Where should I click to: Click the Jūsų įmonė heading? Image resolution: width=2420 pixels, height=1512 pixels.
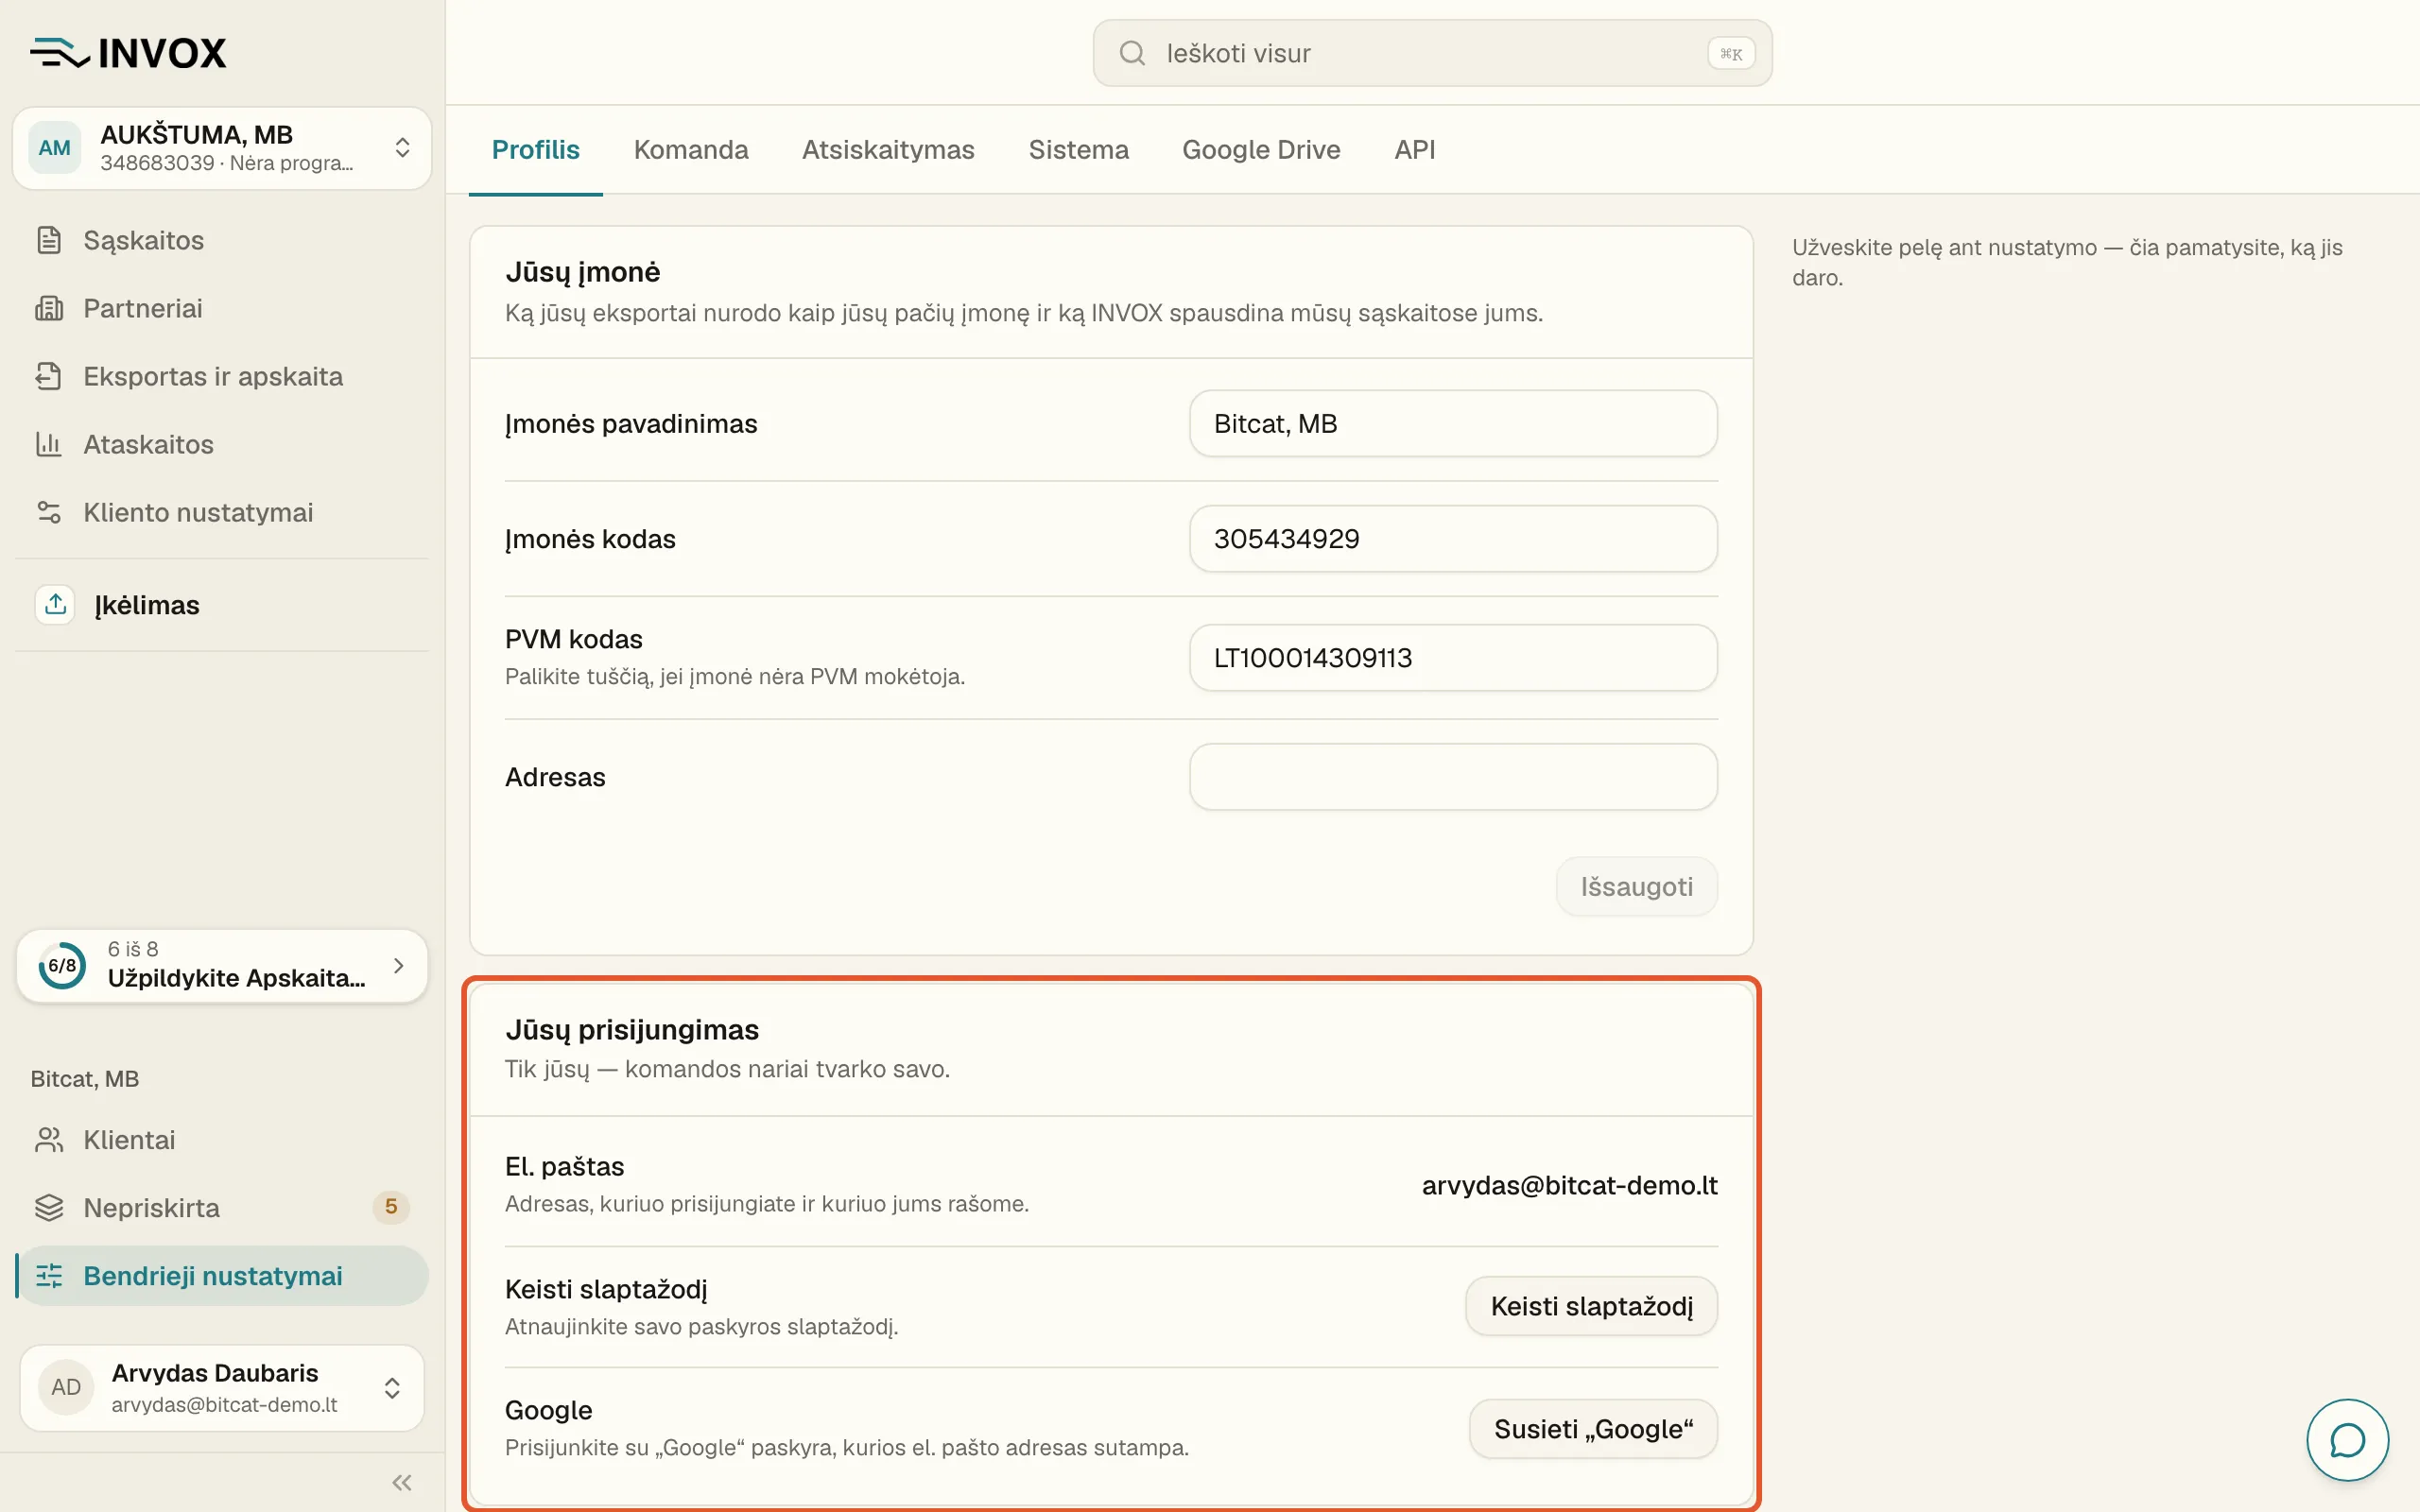[583, 272]
